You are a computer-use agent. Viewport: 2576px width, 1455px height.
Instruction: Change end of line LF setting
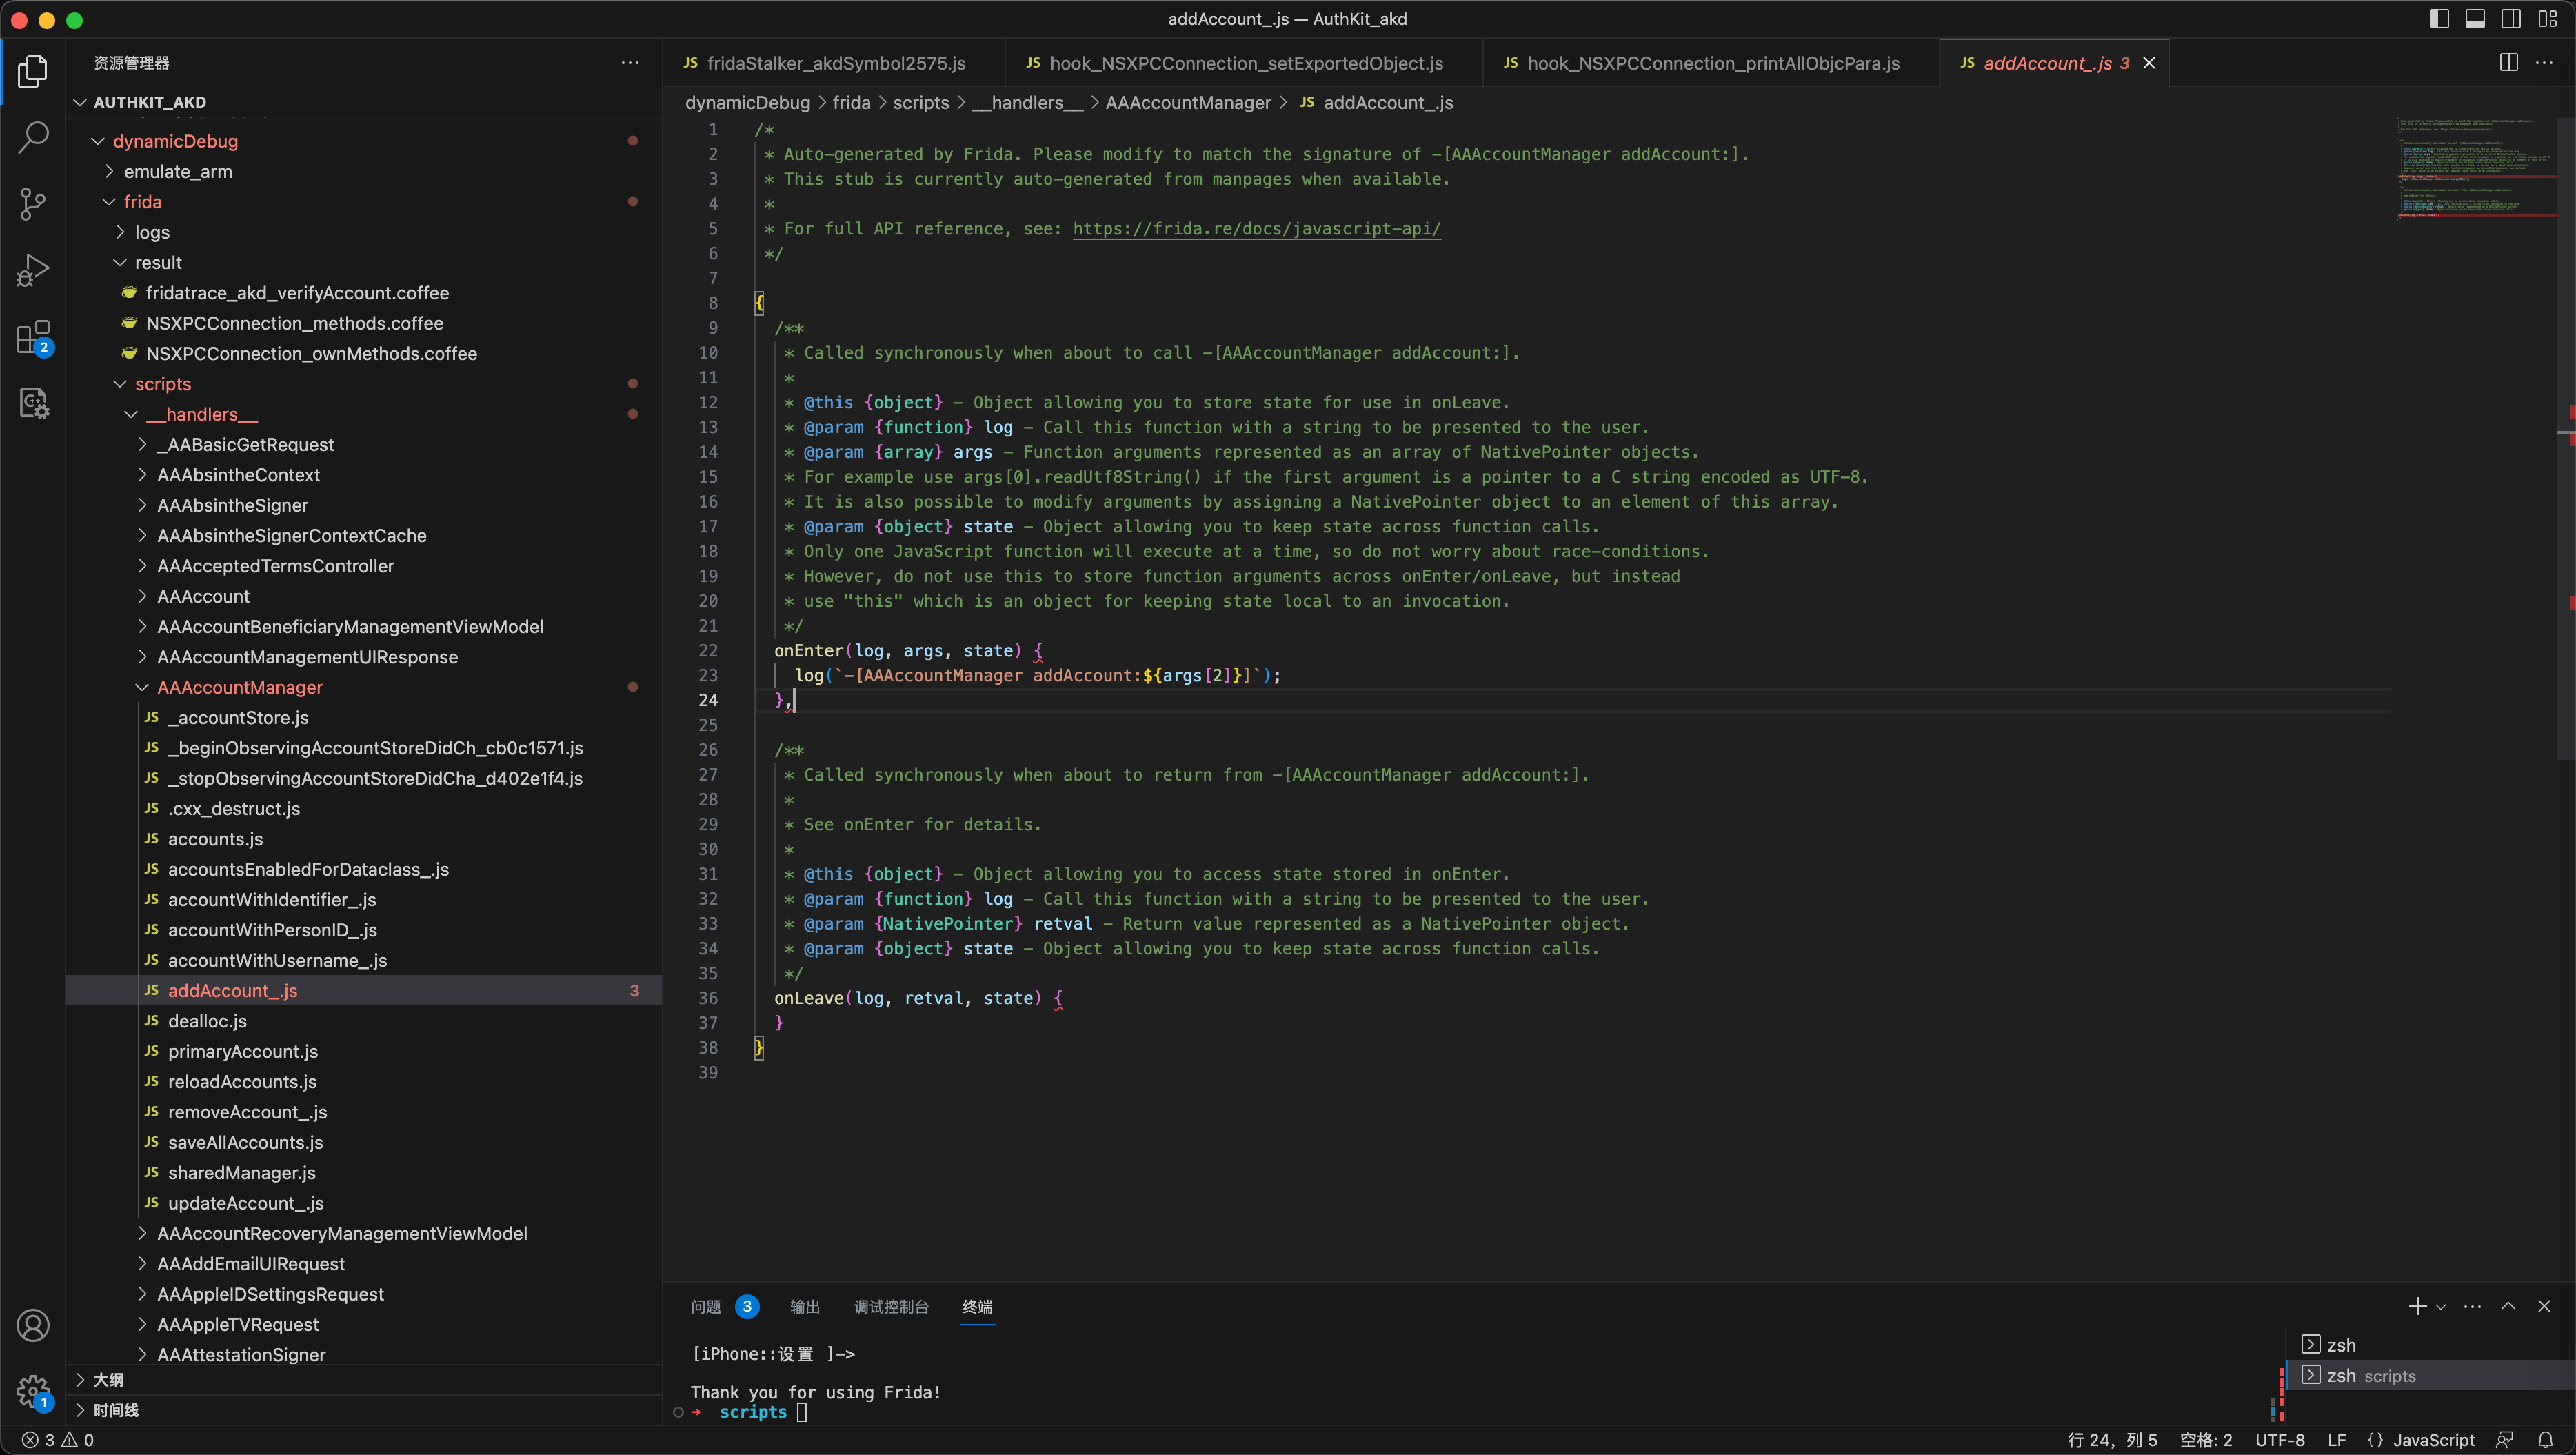[2337, 1440]
